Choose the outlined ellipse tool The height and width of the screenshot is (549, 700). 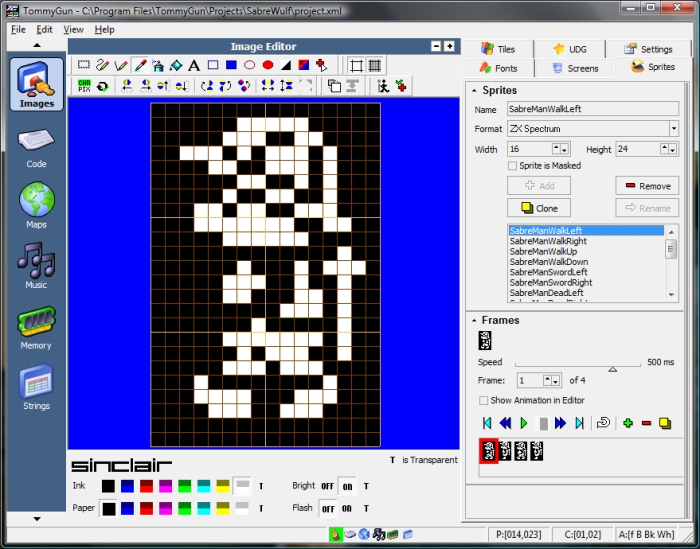250,65
